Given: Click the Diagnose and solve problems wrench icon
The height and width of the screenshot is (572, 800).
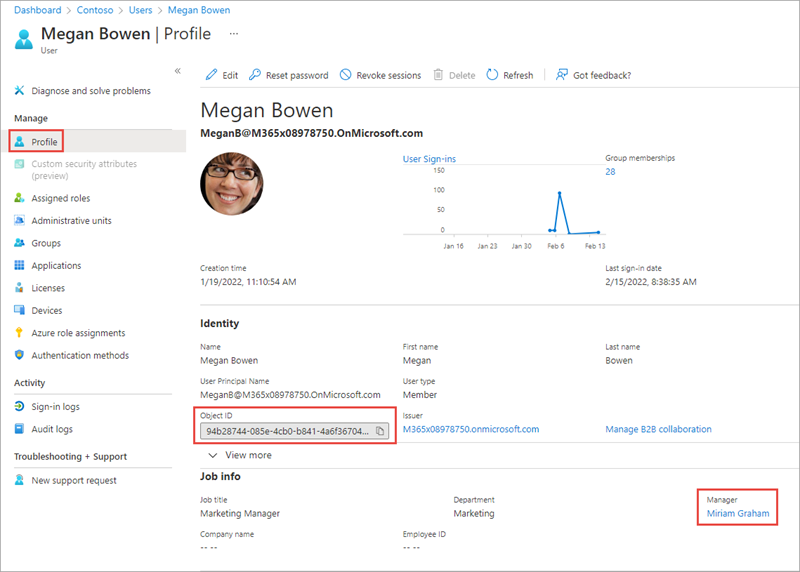Looking at the screenshot, I should pyautogui.click(x=19, y=90).
